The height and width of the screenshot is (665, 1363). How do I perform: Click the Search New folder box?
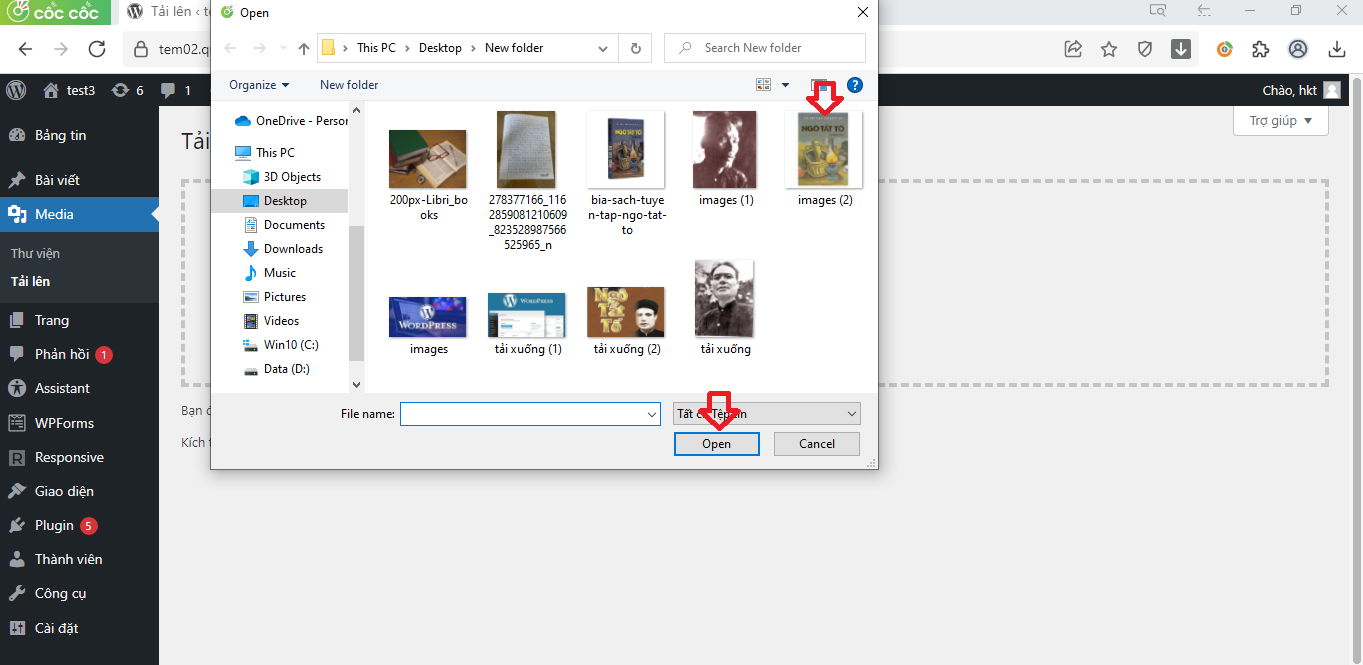click(x=765, y=48)
